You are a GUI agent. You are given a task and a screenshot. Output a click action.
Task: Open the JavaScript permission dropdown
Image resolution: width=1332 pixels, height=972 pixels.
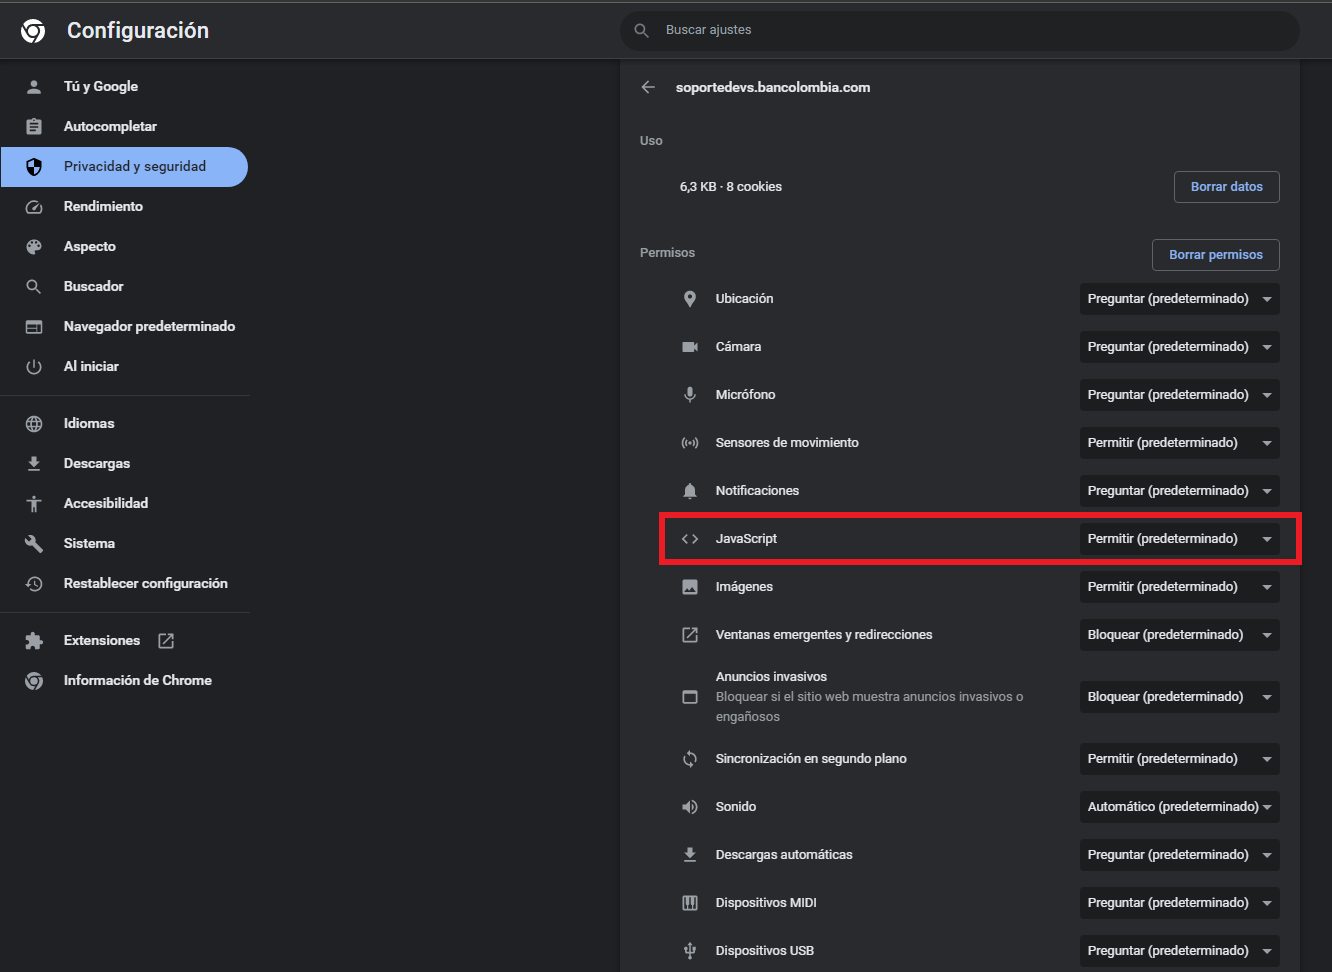(x=1179, y=539)
